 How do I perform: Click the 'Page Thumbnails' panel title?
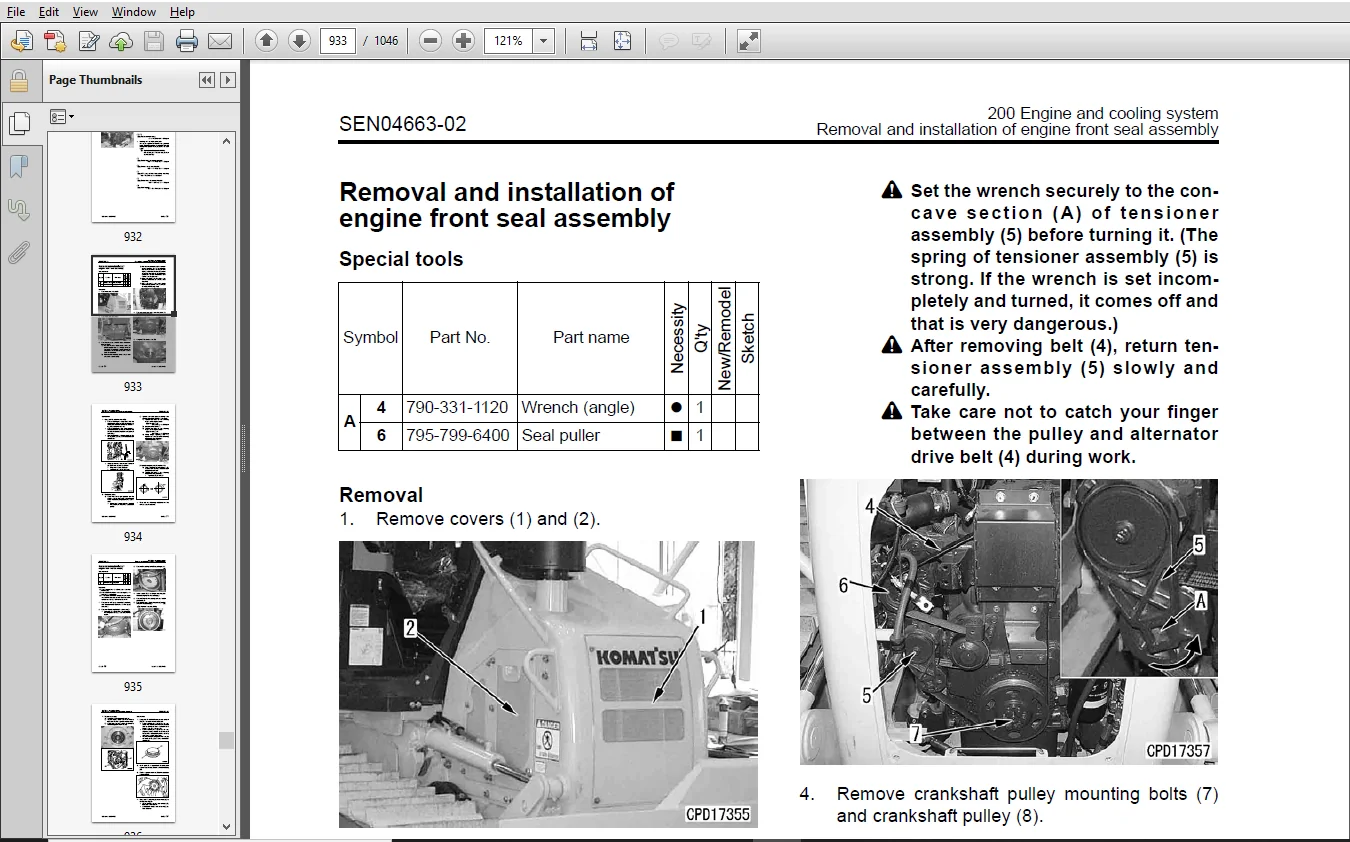click(95, 80)
